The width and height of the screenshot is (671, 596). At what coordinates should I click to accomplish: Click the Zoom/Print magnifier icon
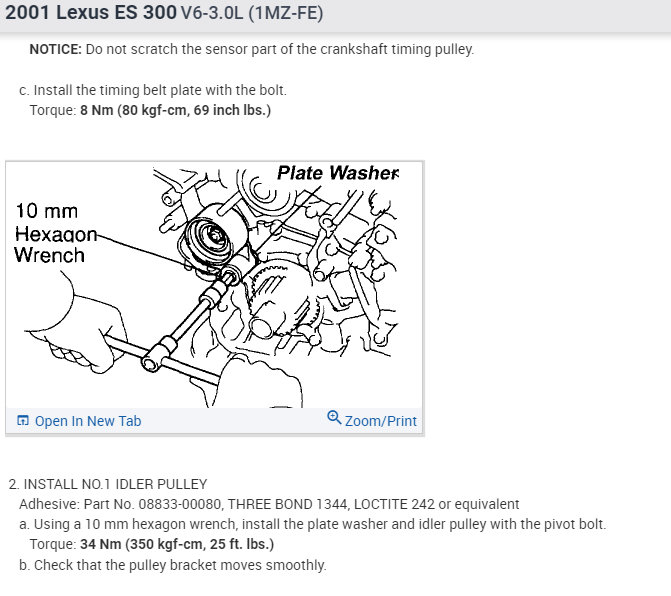[334, 417]
